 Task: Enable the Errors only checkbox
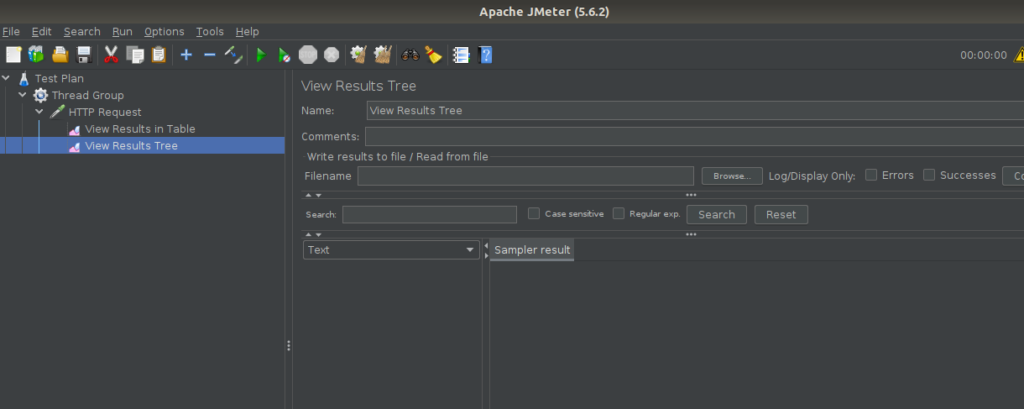tap(871, 175)
